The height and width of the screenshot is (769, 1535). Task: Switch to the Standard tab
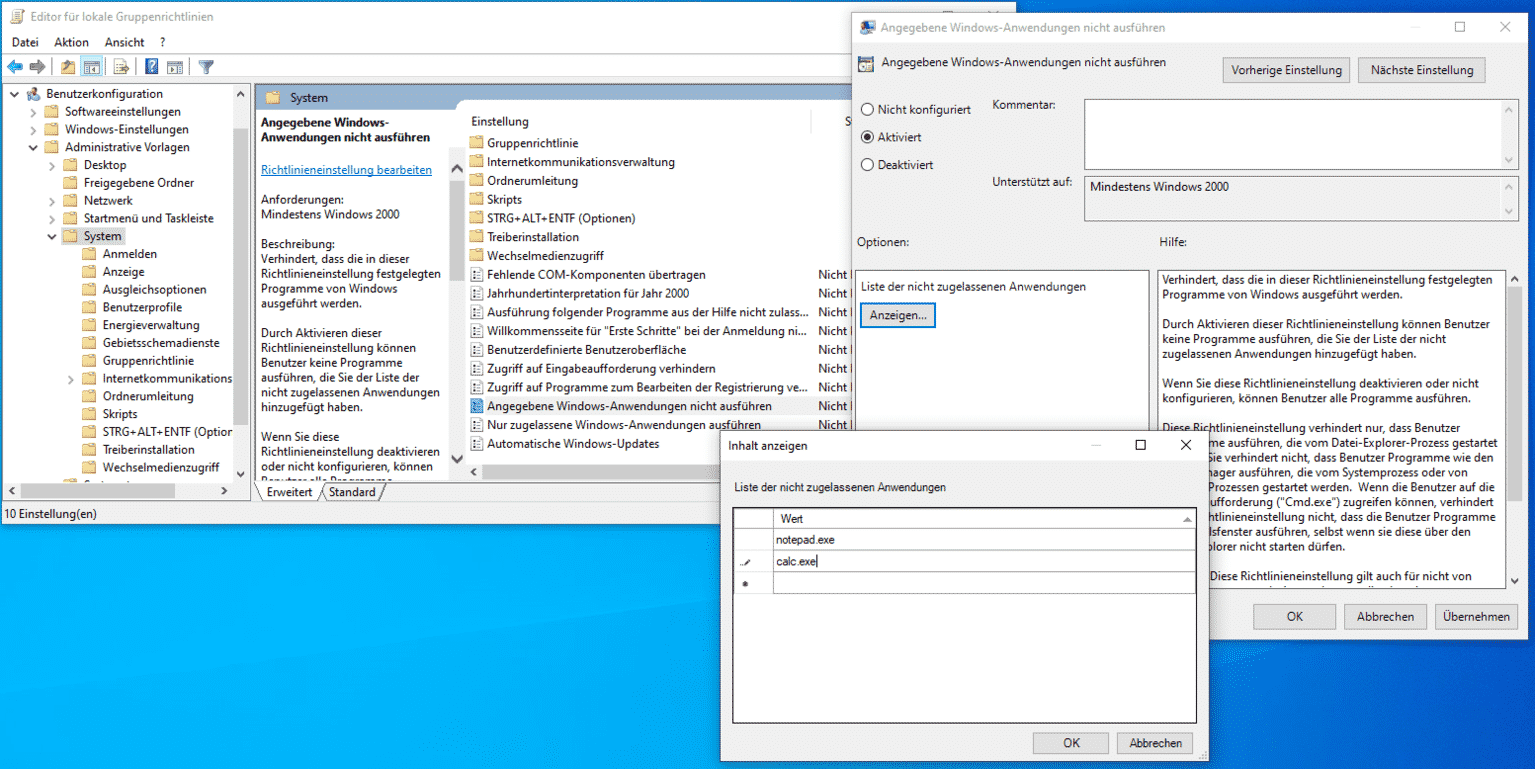[352, 491]
